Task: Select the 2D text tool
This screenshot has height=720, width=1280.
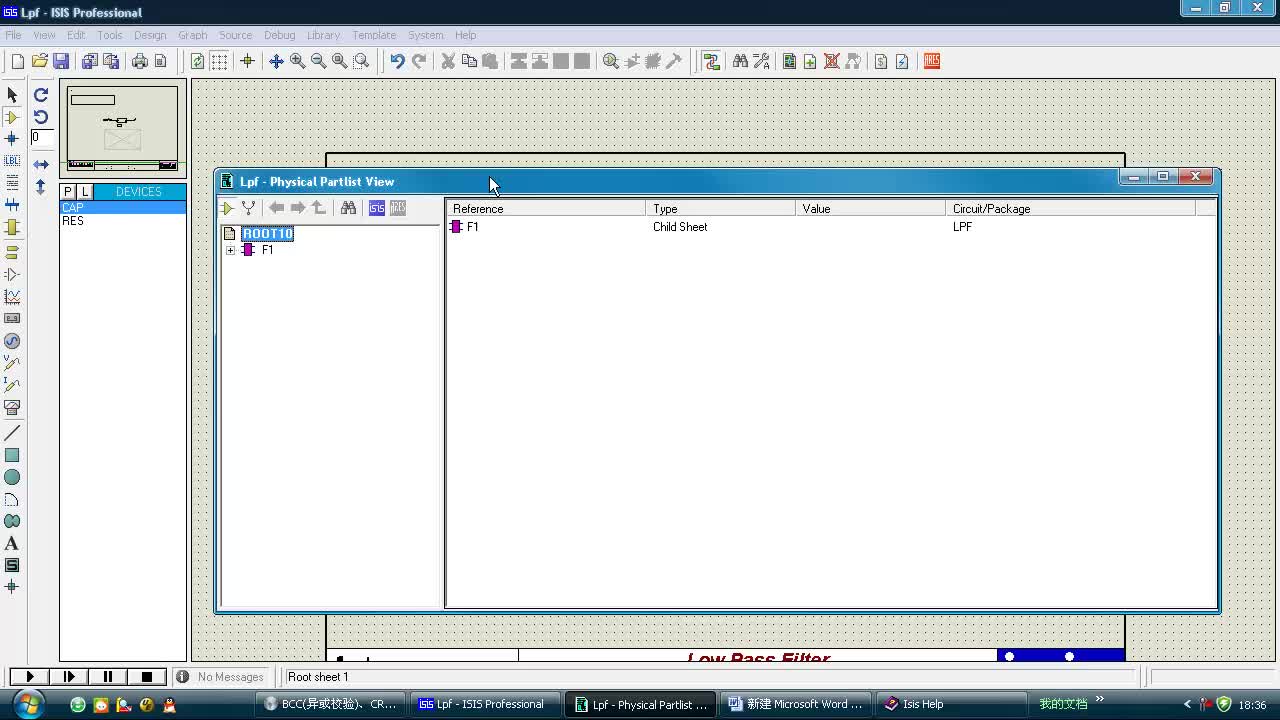Action: [12, 543]
